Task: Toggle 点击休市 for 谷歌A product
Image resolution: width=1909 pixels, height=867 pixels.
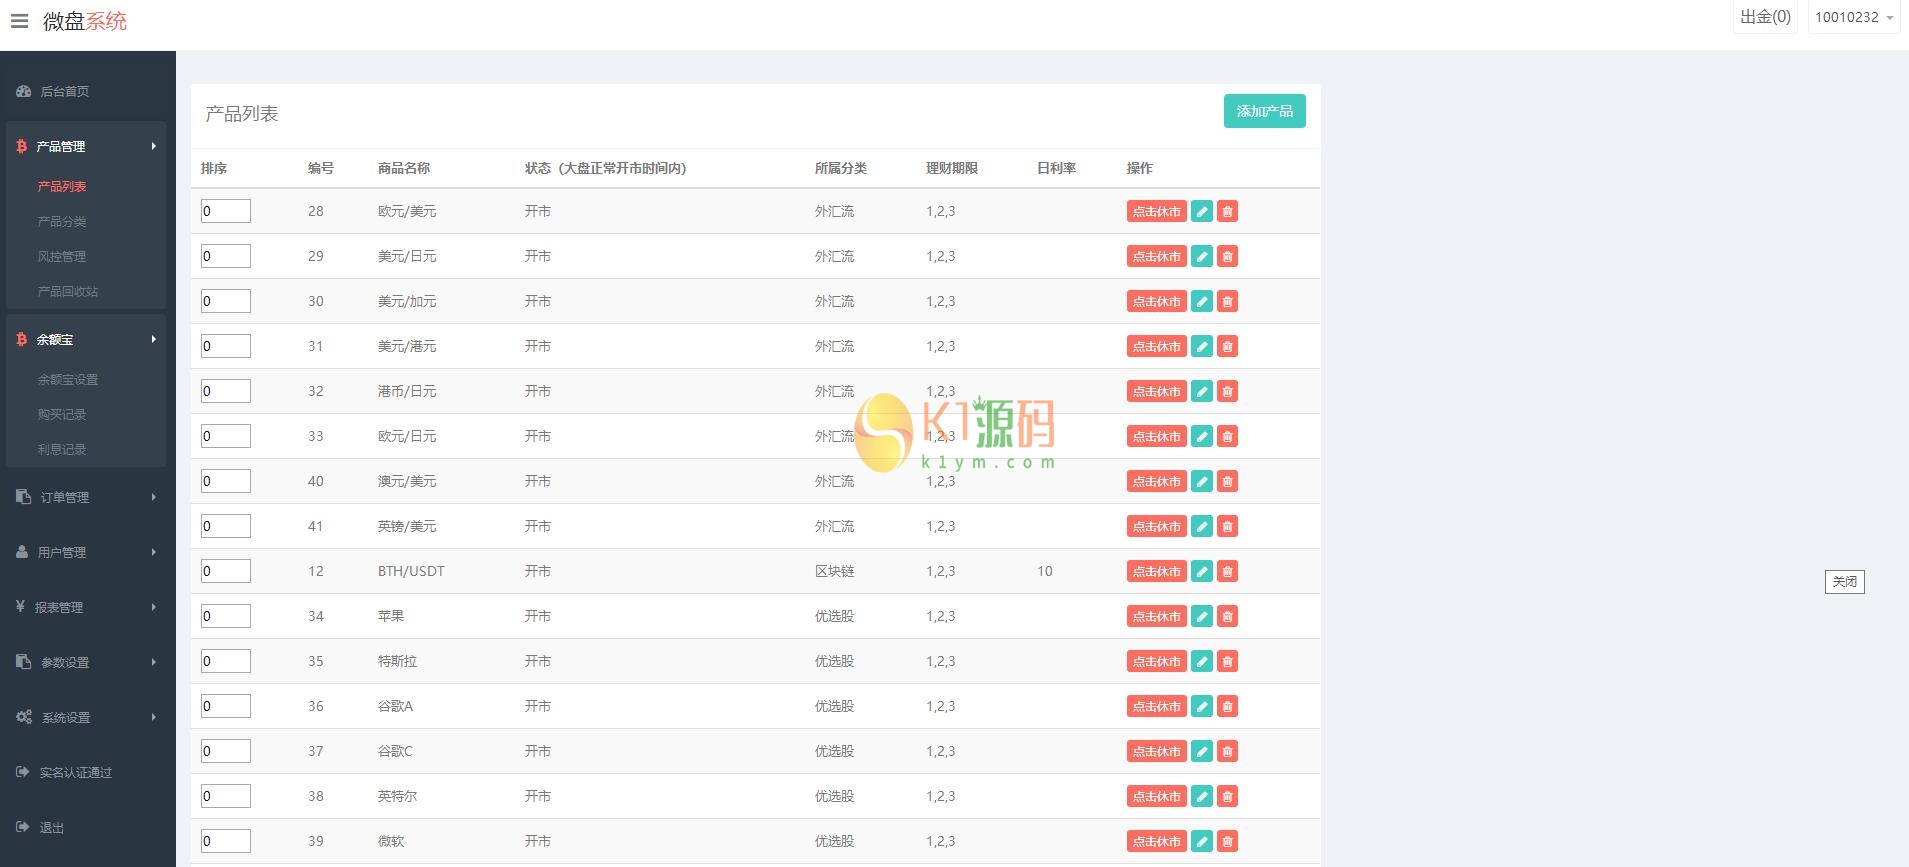Action: click(1156, 706)
